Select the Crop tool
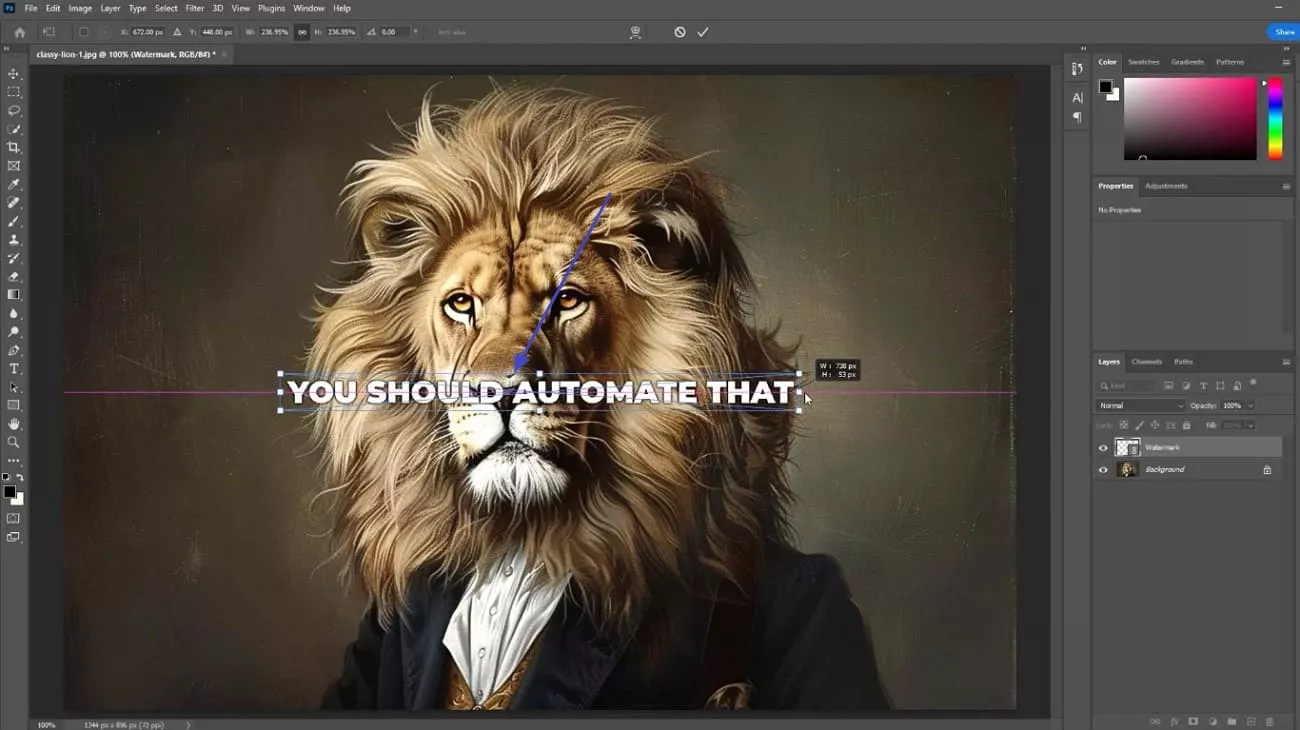The width and height of the screenshot is (1300, 730). (x=14, y=148)
